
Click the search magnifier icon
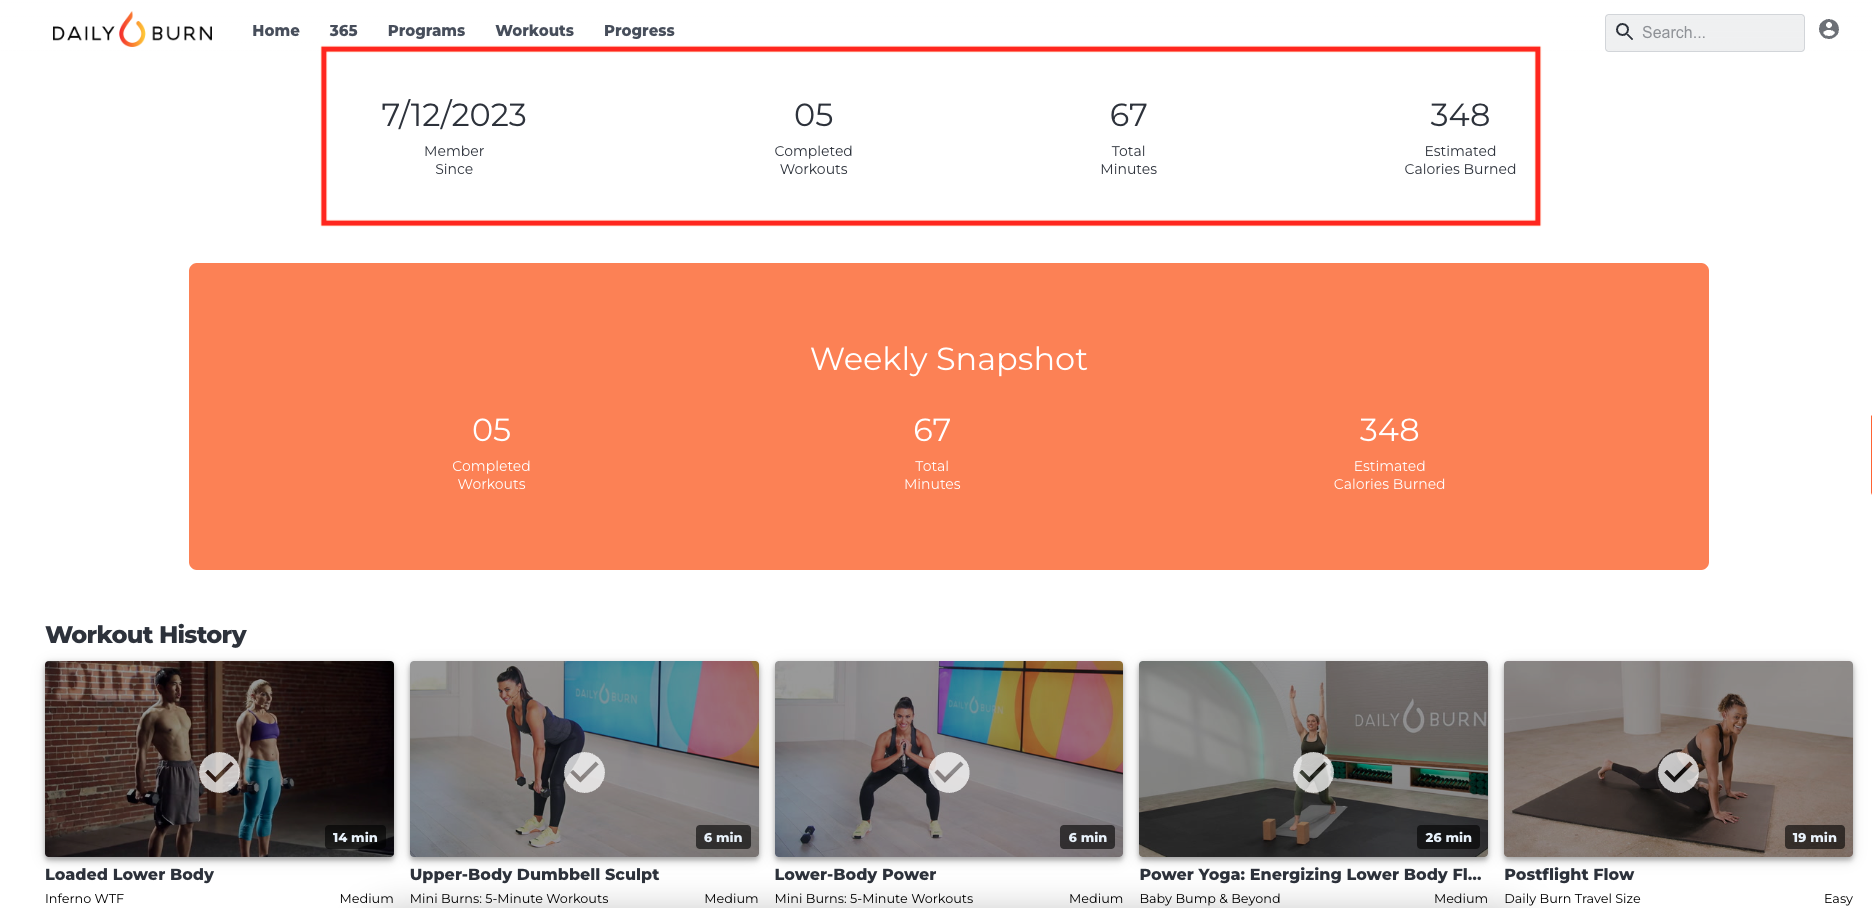(x=1625, y=32)
